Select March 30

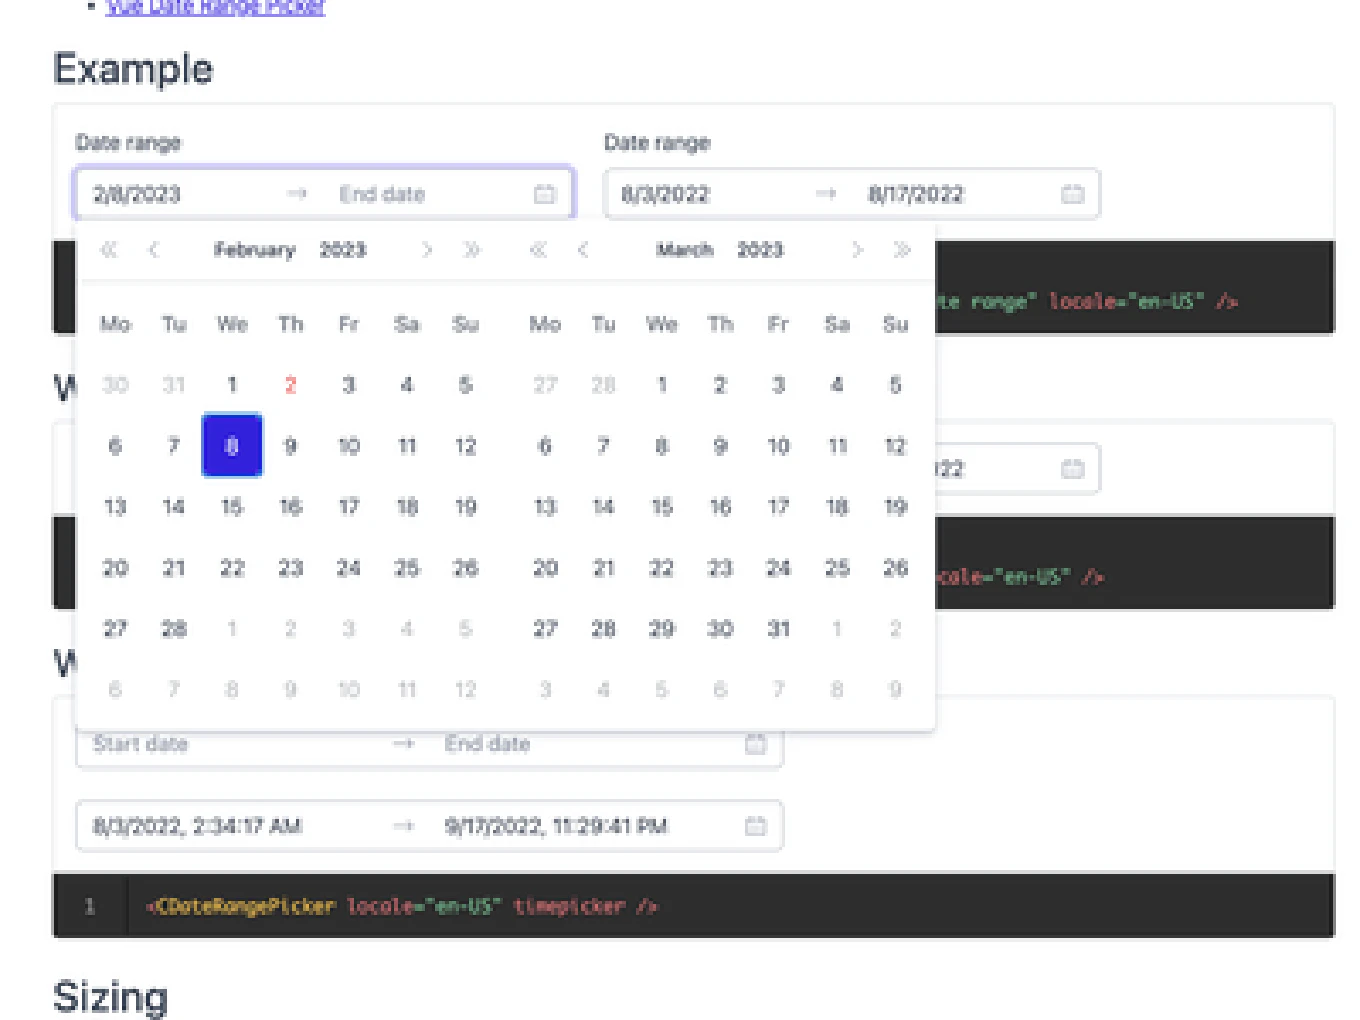(720, 629)
